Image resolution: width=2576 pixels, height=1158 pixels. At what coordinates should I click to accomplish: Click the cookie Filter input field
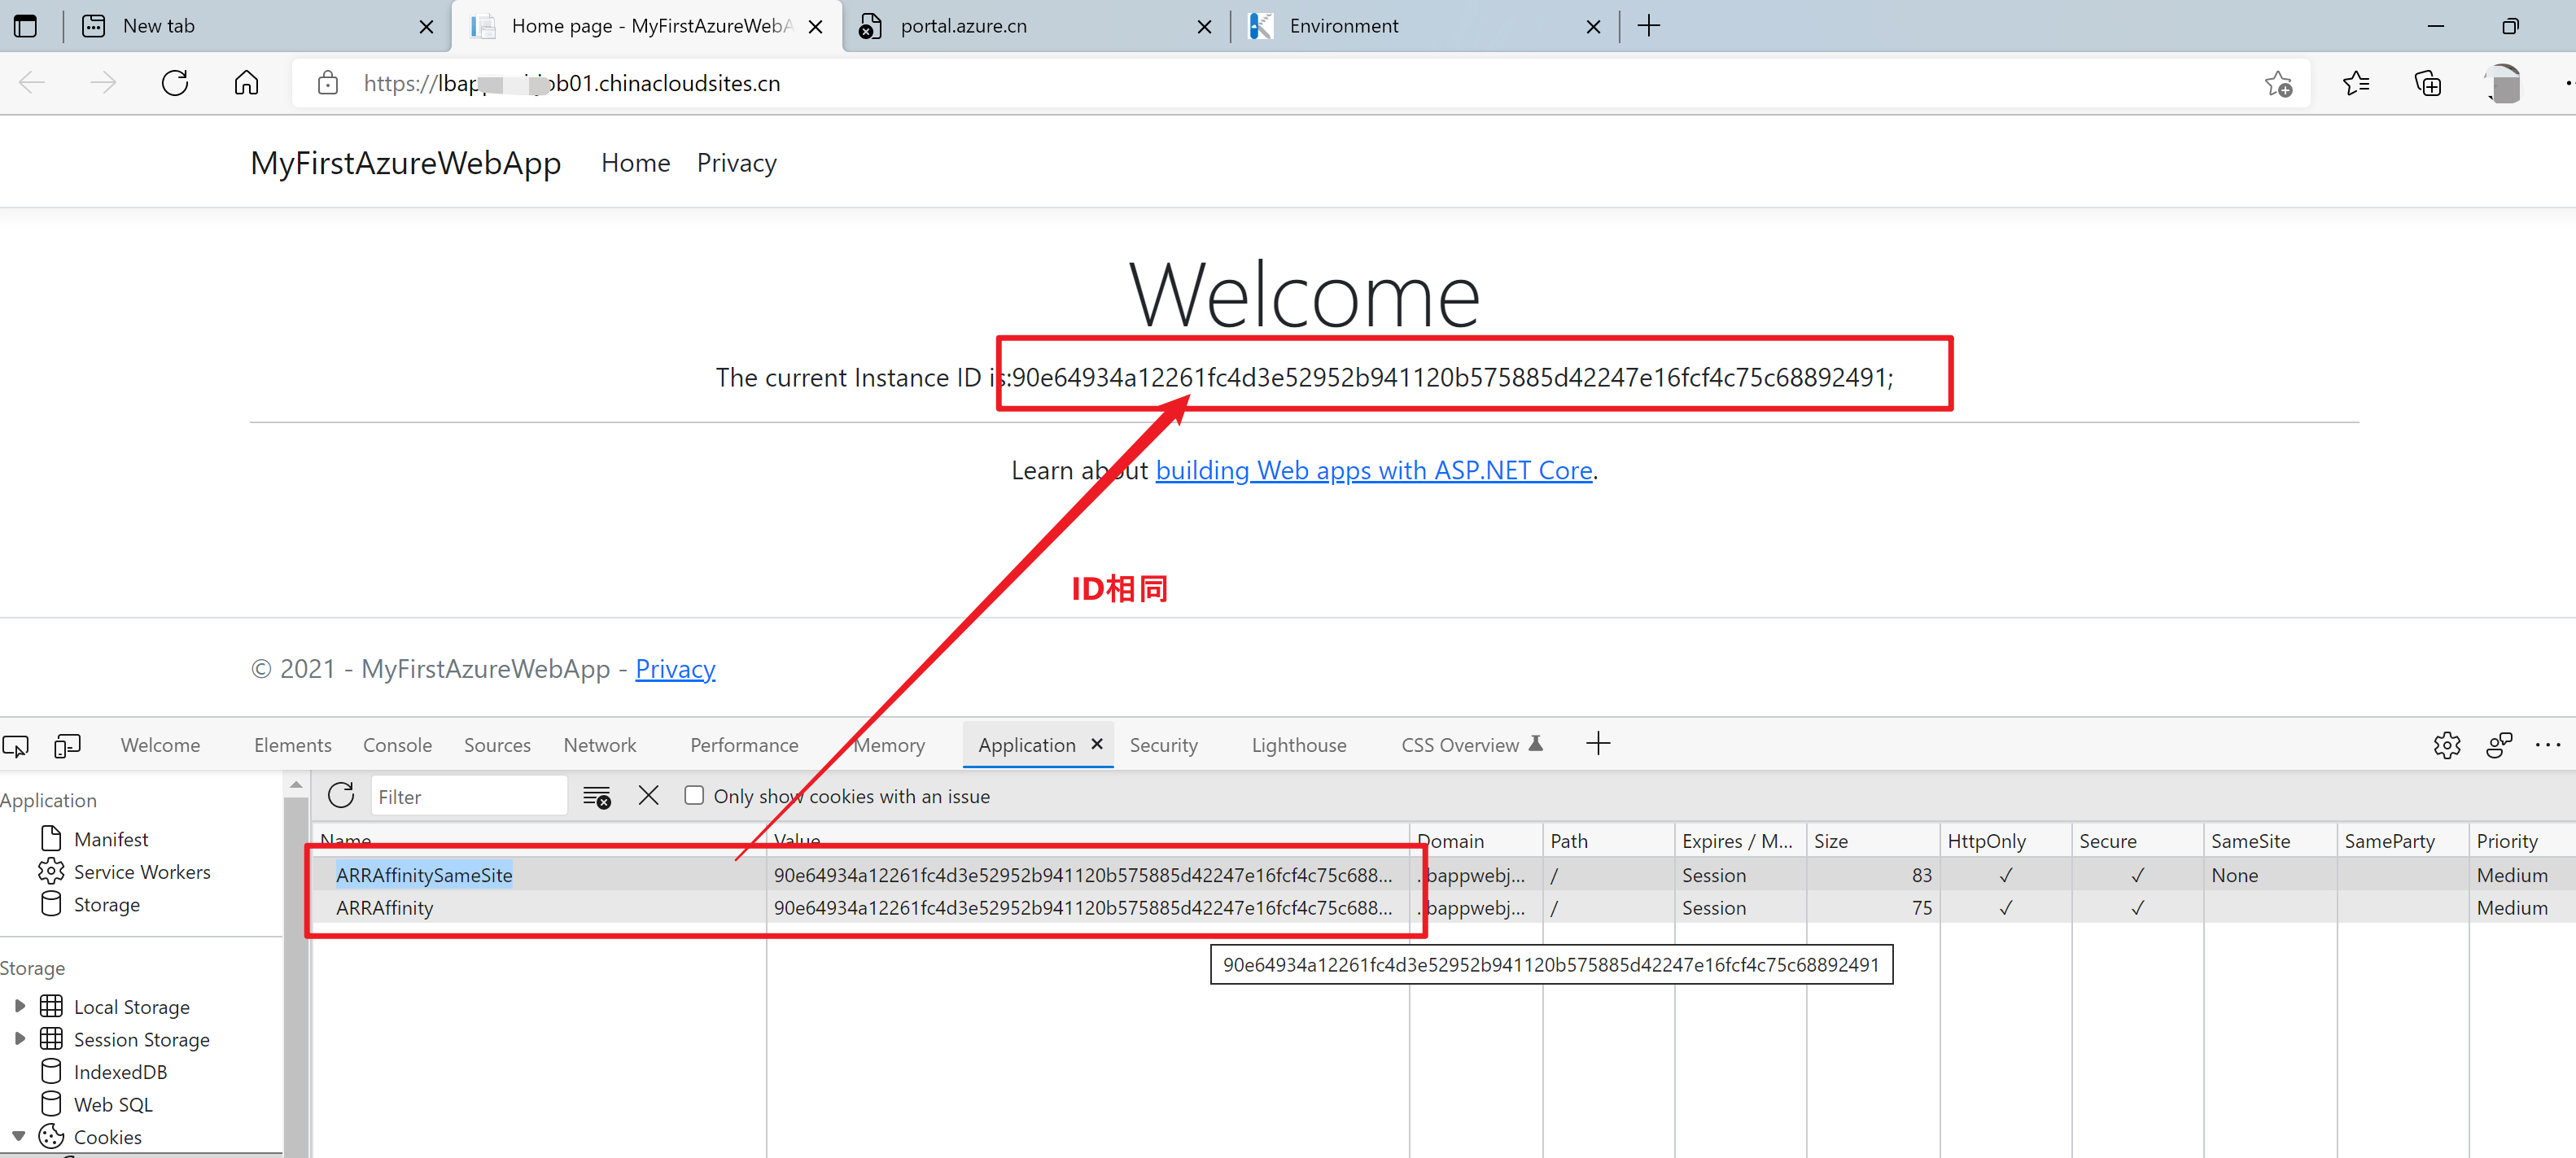(x=467, y=797)
